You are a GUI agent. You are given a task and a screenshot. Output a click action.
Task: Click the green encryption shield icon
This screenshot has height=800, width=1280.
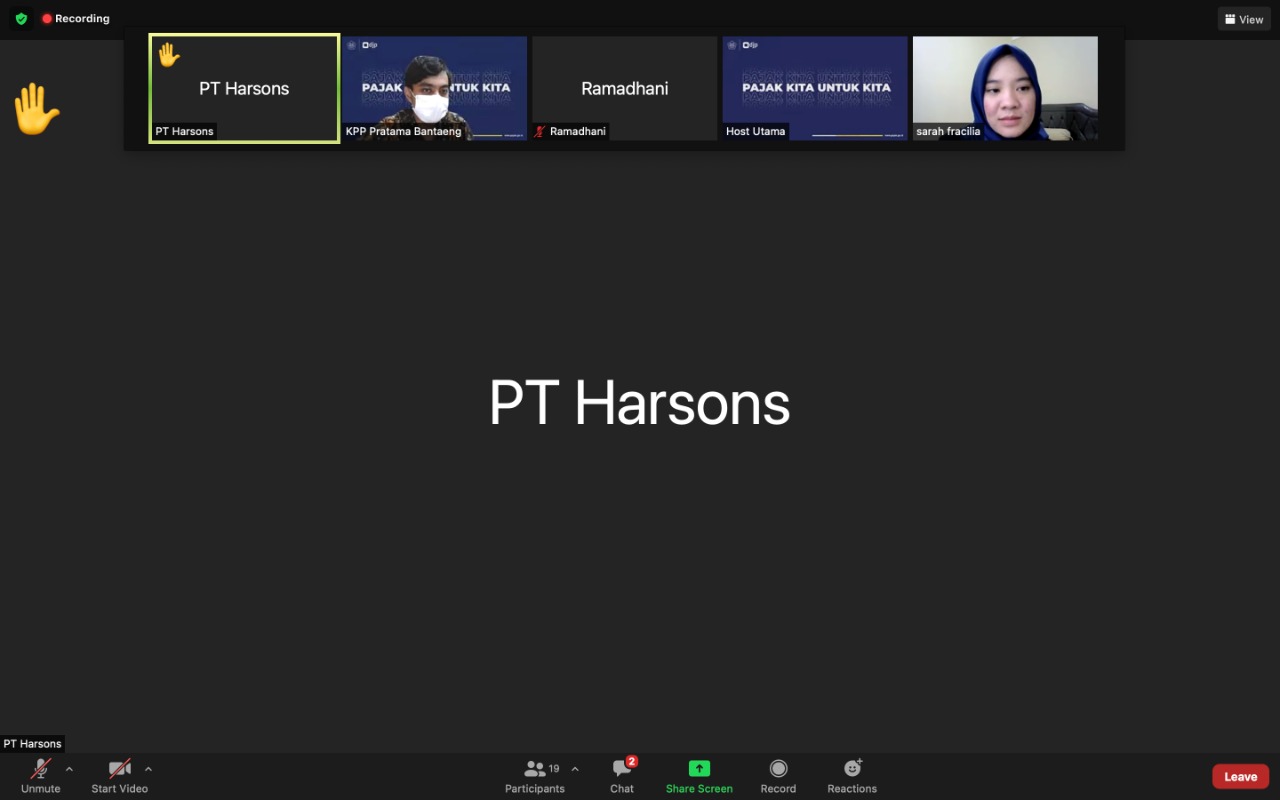tap(21, 19)
